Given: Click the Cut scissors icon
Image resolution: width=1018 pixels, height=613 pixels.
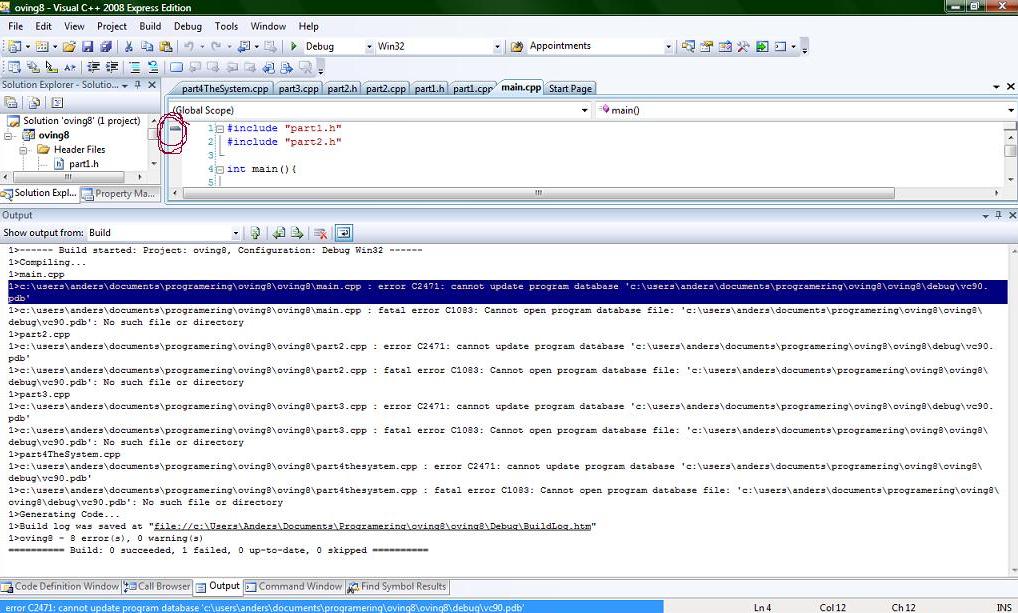Looking at the screenshot, I should pos(128,46).
